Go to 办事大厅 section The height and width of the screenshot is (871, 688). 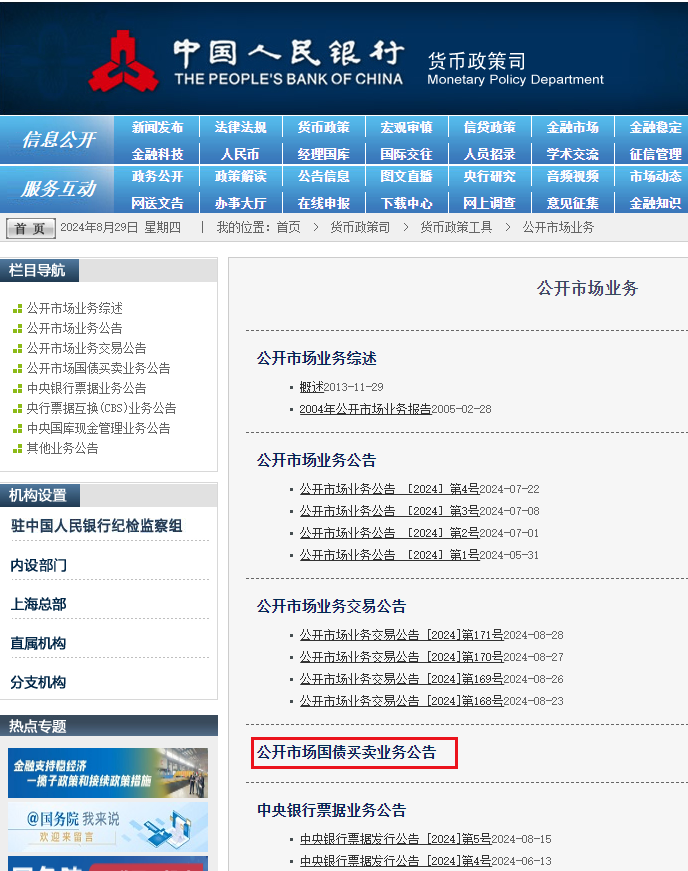240,203
